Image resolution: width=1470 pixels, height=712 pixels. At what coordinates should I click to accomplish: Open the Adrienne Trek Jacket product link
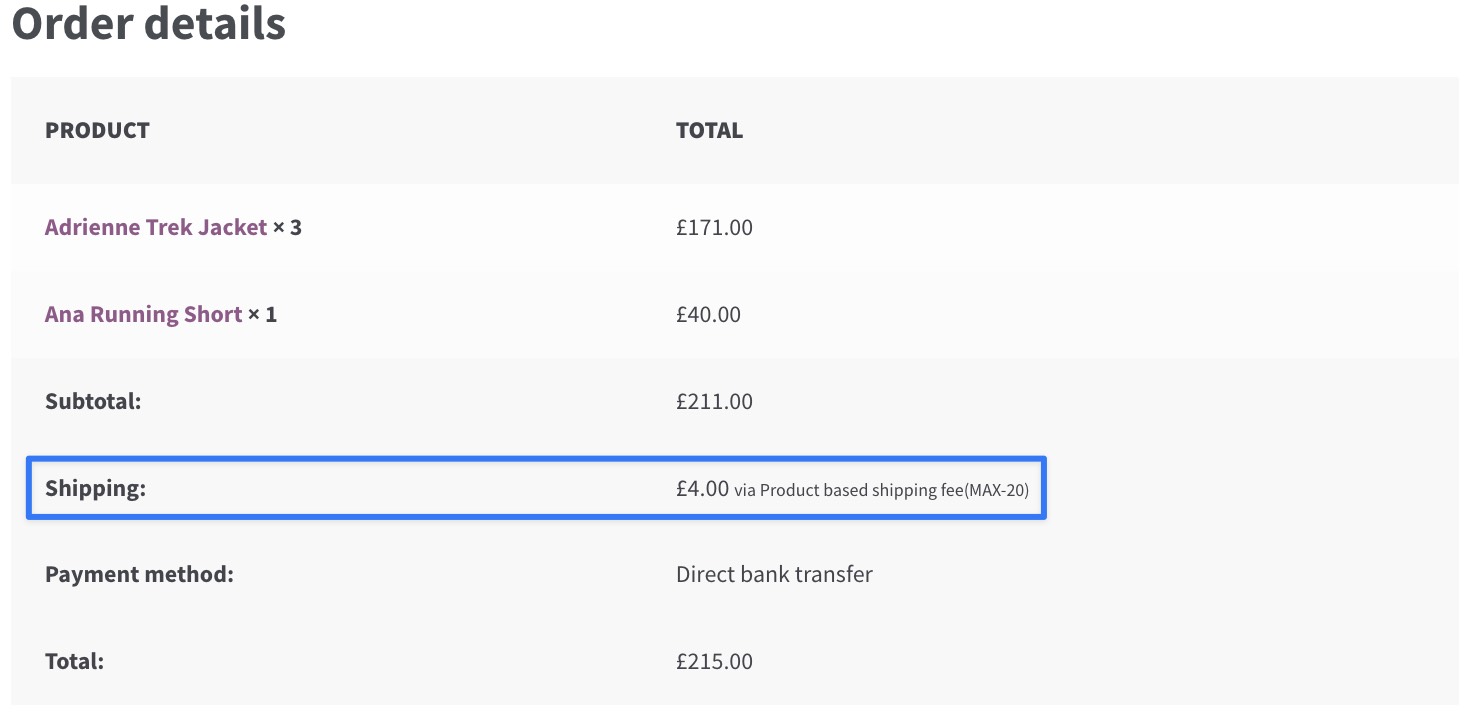click(x=156, y=228)
